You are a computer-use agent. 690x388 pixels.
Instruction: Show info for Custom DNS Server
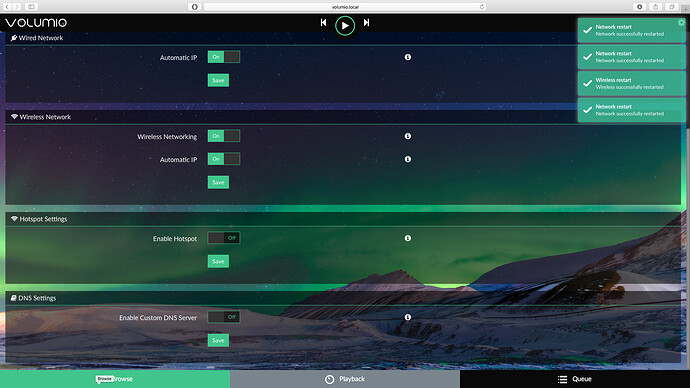[408, 317]
